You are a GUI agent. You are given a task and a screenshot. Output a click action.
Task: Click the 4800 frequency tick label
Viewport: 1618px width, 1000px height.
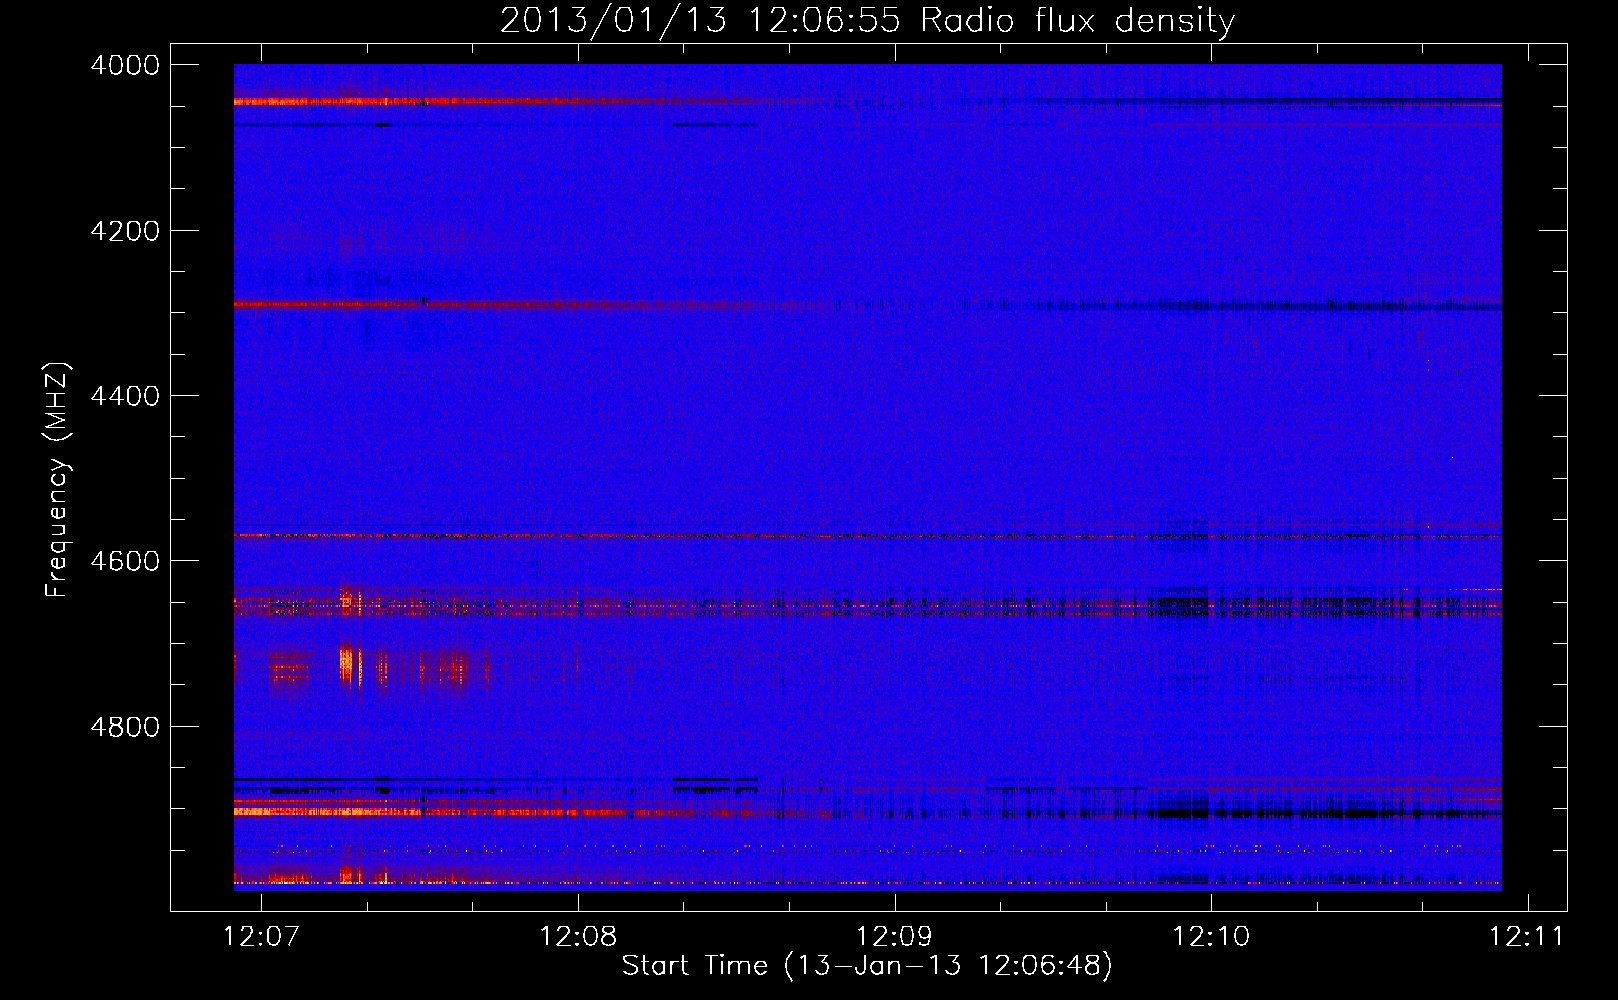125,727
